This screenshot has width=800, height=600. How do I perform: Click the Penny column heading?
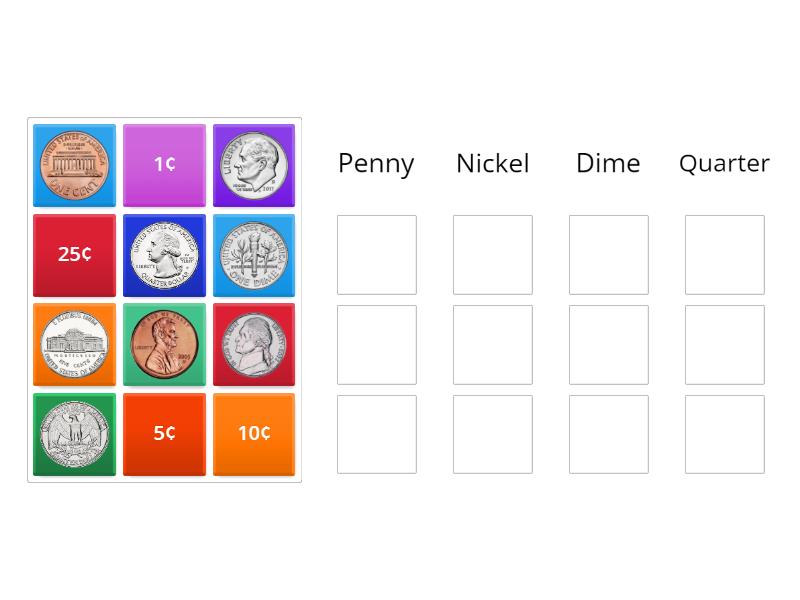(376, 163)
